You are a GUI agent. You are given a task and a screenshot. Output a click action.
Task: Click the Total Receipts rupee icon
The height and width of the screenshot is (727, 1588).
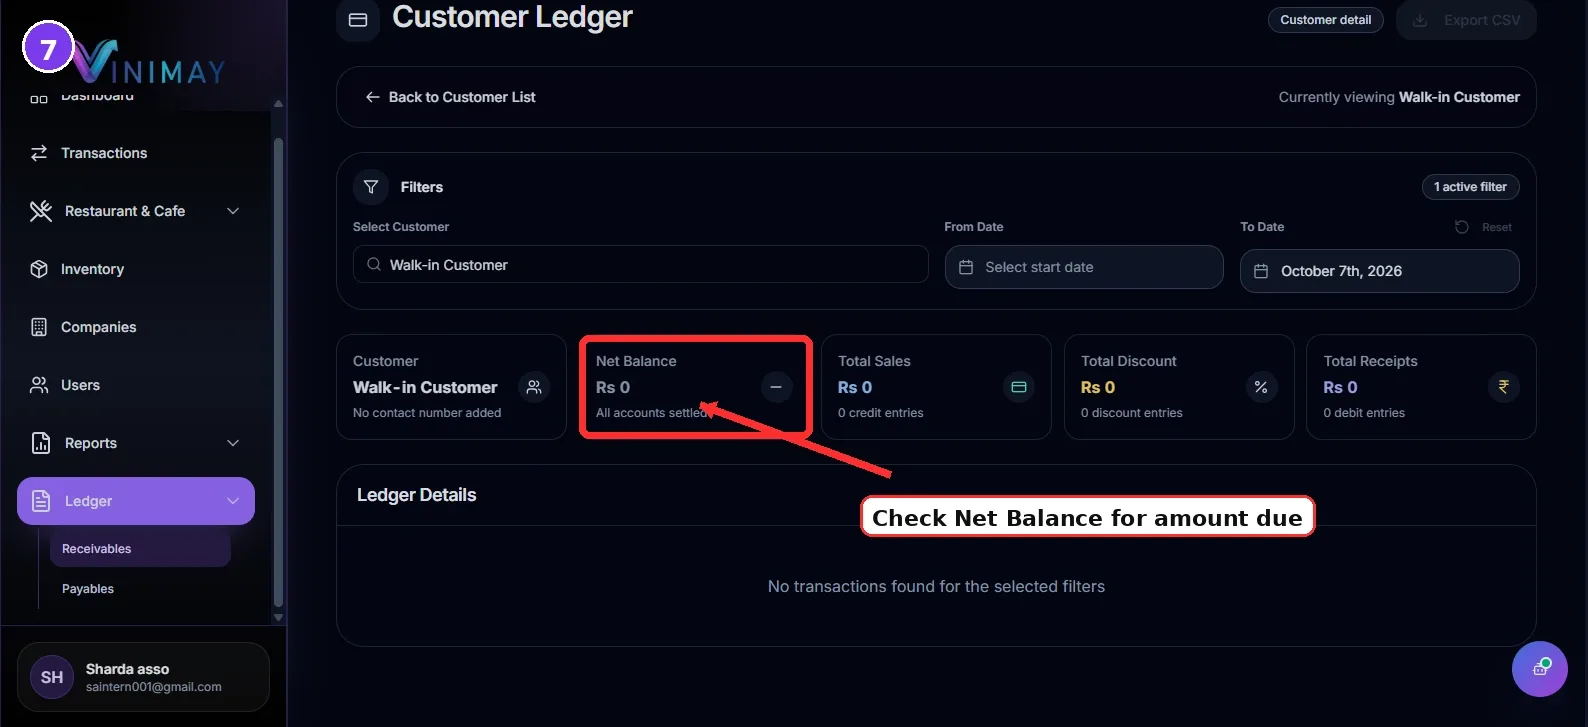(1503, 387)
